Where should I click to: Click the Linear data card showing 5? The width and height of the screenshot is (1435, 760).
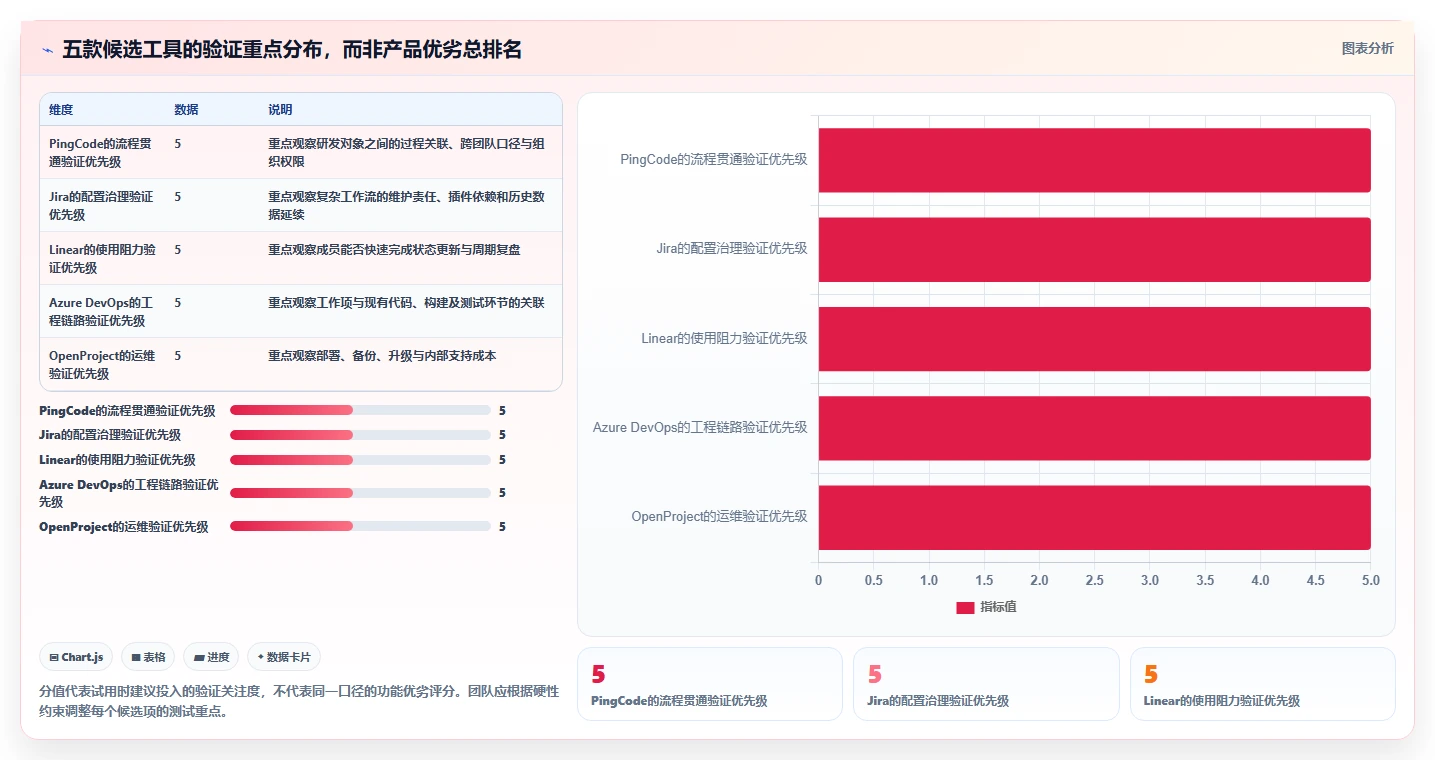tap(1262, 684)
